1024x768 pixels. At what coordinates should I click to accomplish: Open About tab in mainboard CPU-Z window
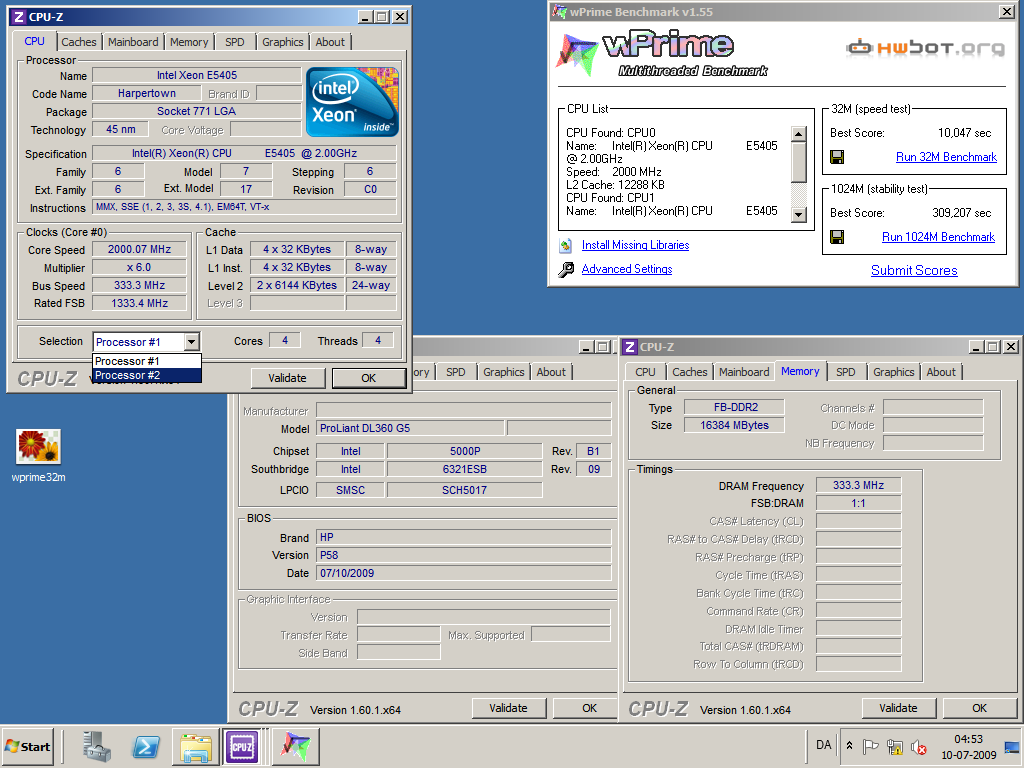pos(551,372)
